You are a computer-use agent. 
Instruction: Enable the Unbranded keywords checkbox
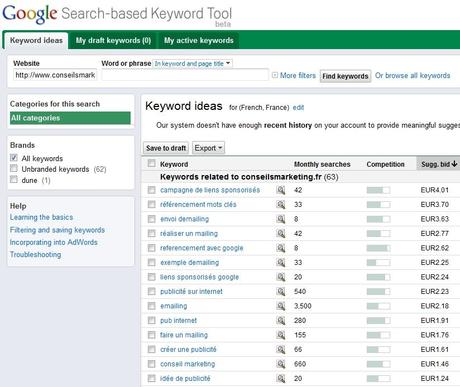click(14, 168)
